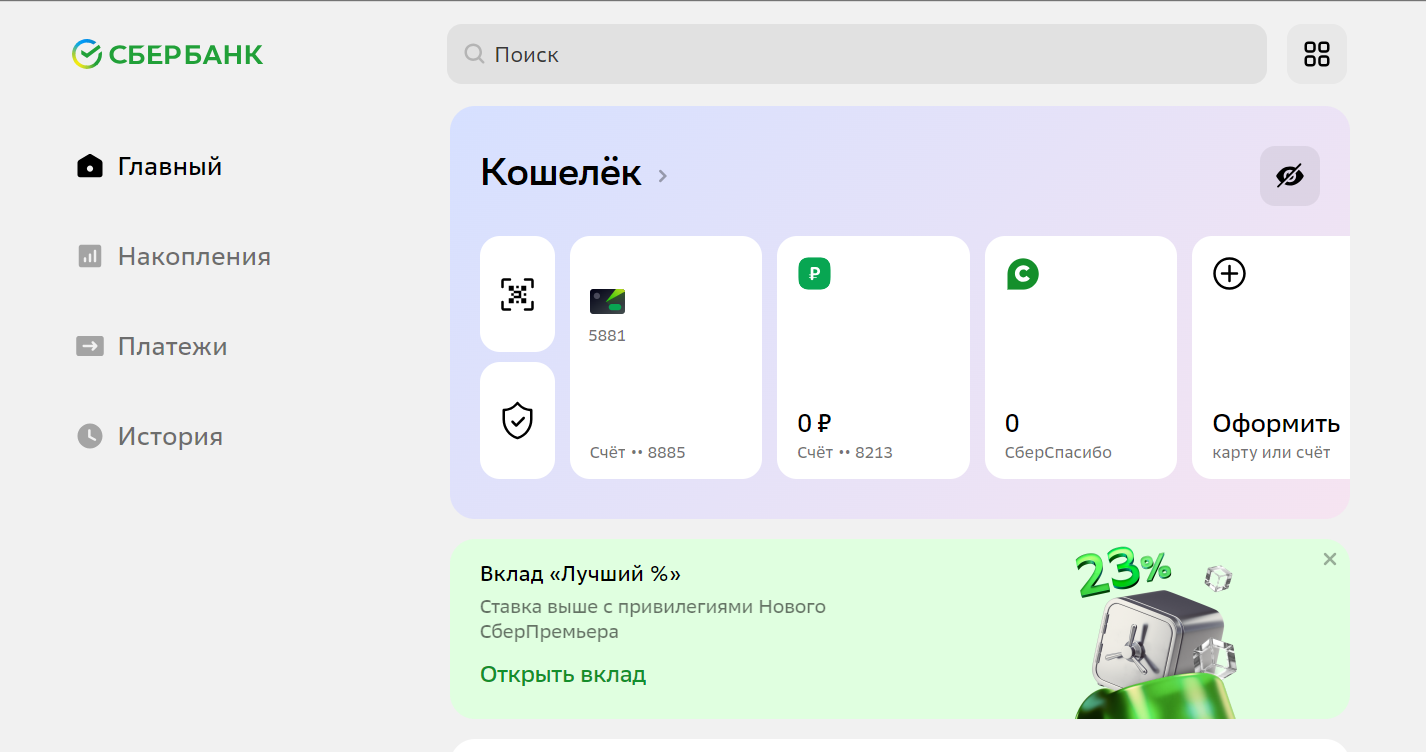Screen dimensions: 1426x752
Task: Open the QR code scanner tile
Action: click(517, 294)
